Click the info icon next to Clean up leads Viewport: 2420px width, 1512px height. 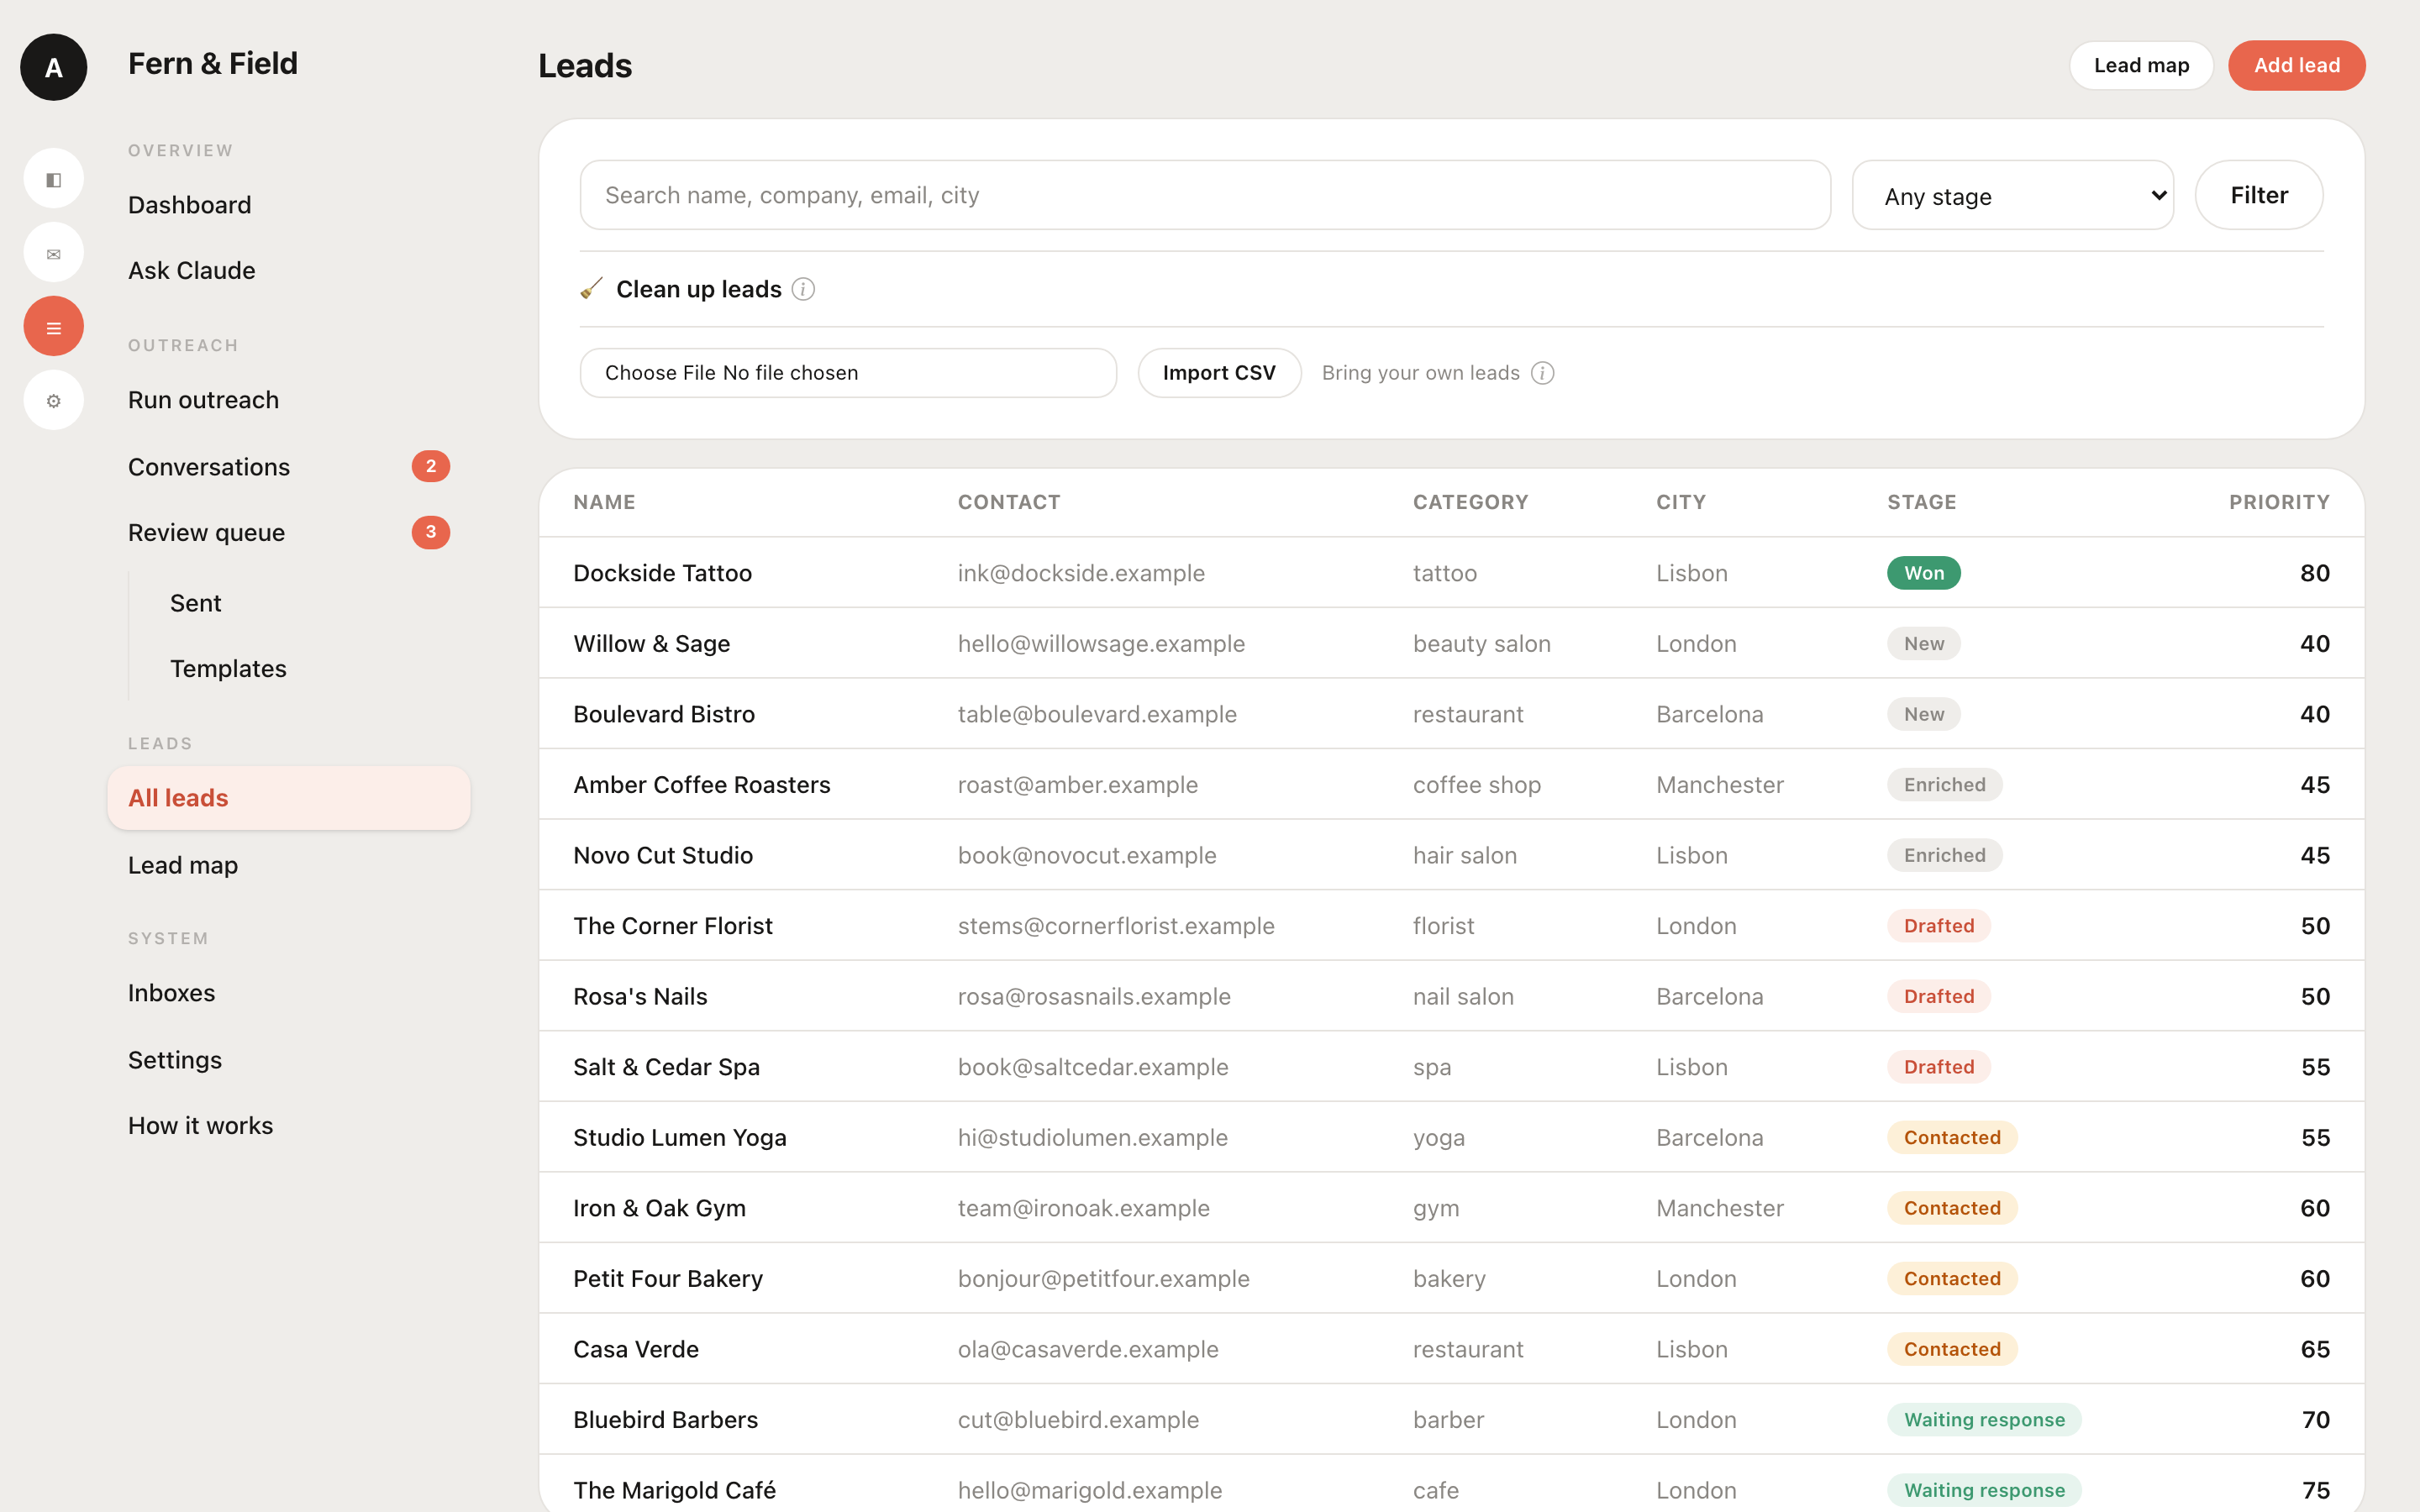pyautogui.click(x=803, y=289)
